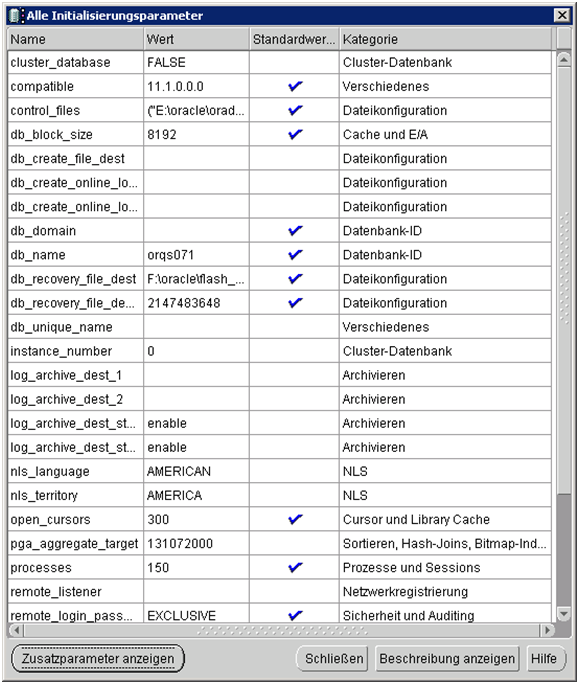Toggle the Standardwert checkmark for open_cursors
This screenshot has width=579, height=684.
coord(295,519)
